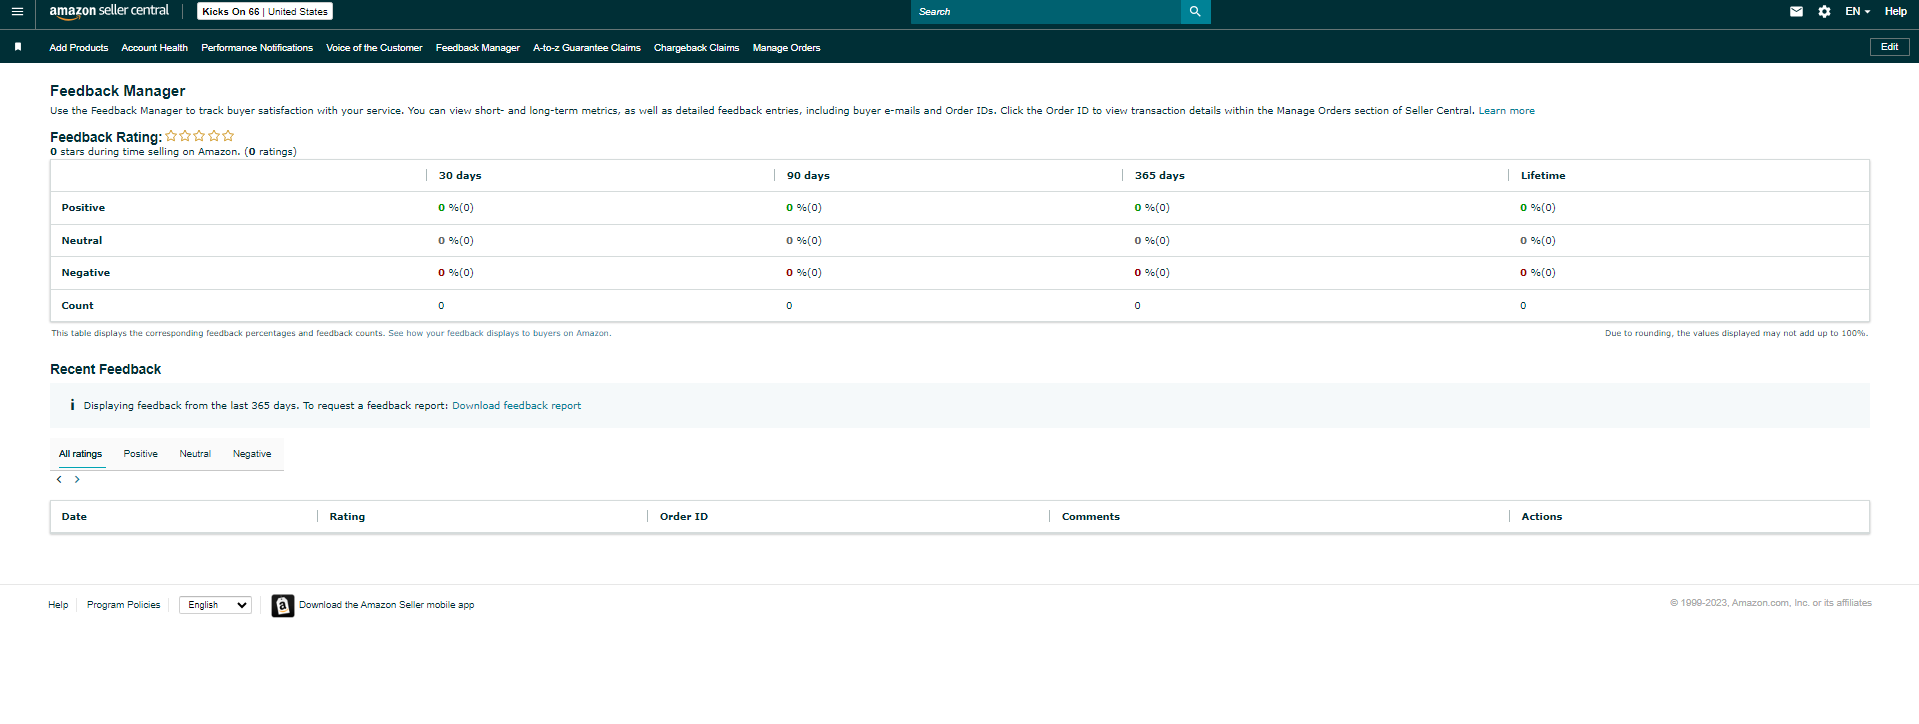Switch to the Negative feedback tab

click(252, 454)
